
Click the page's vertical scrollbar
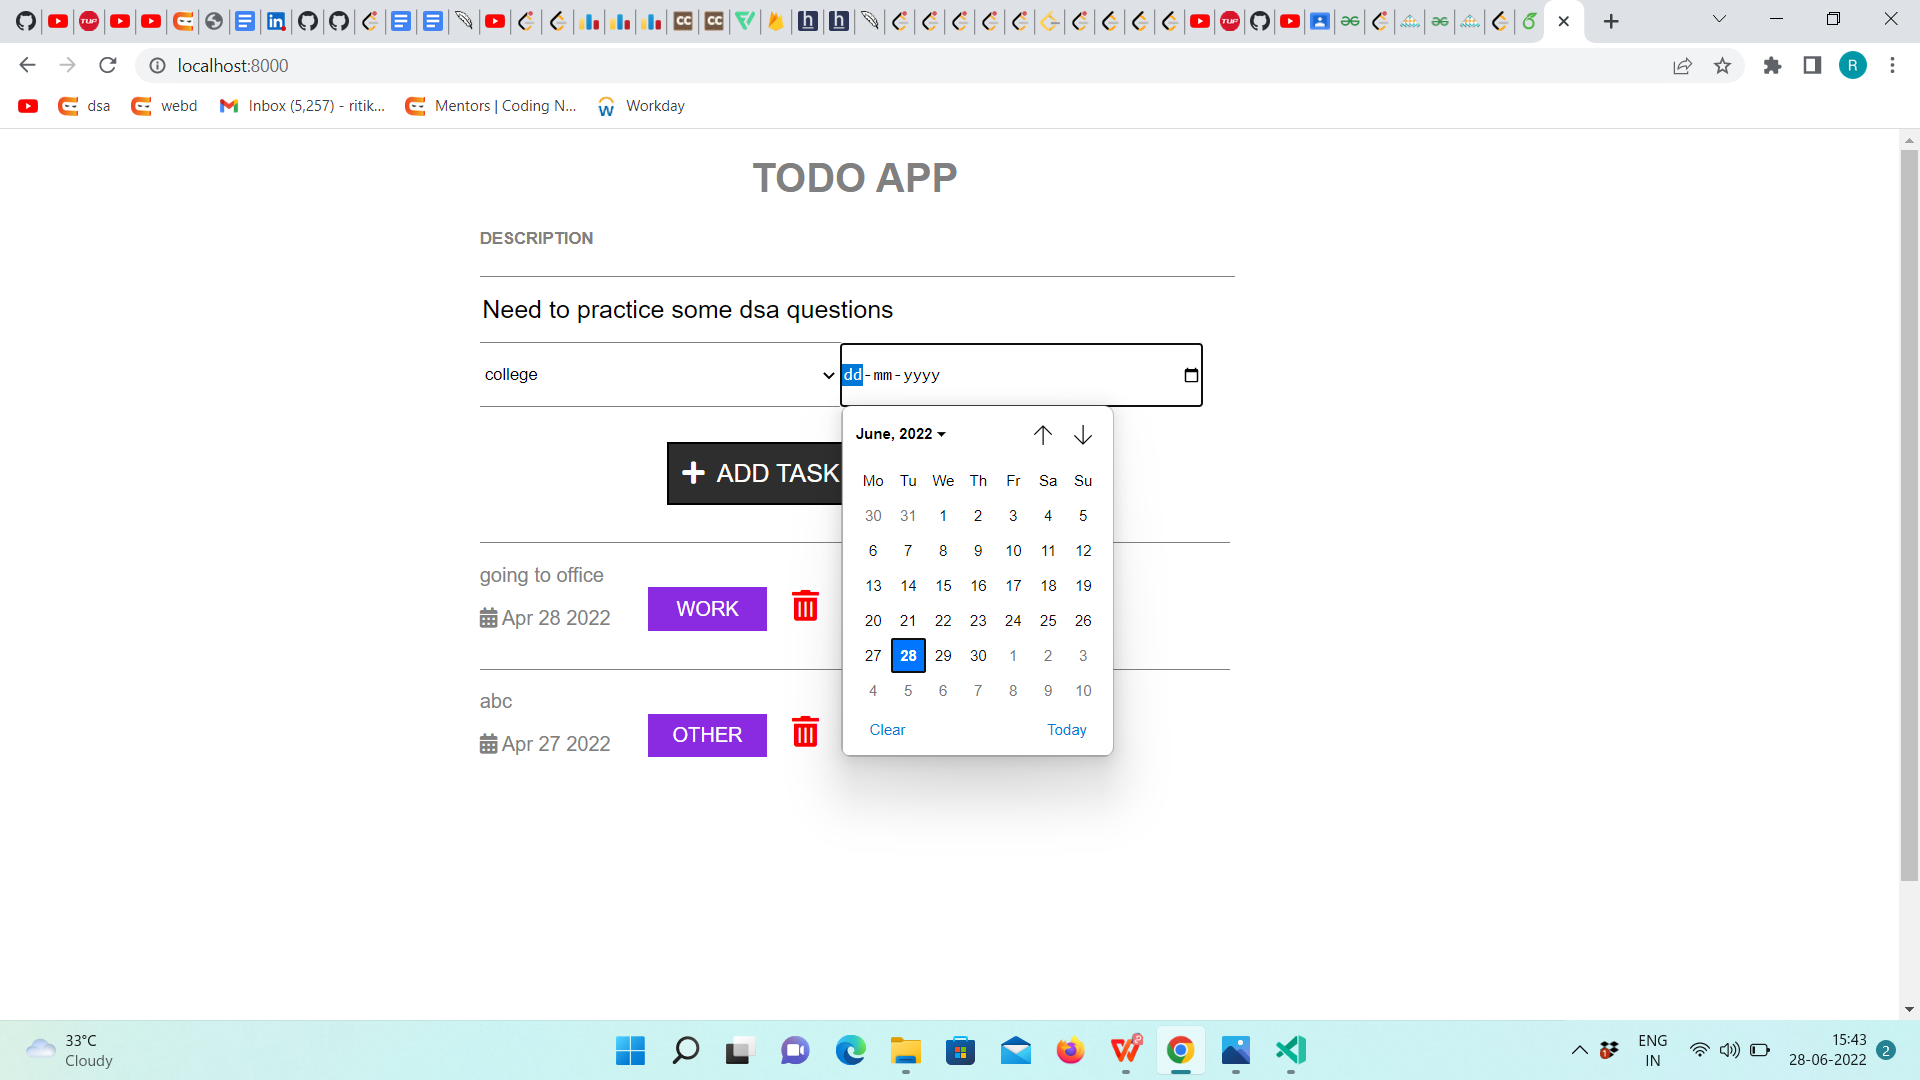coord(1909,515)
